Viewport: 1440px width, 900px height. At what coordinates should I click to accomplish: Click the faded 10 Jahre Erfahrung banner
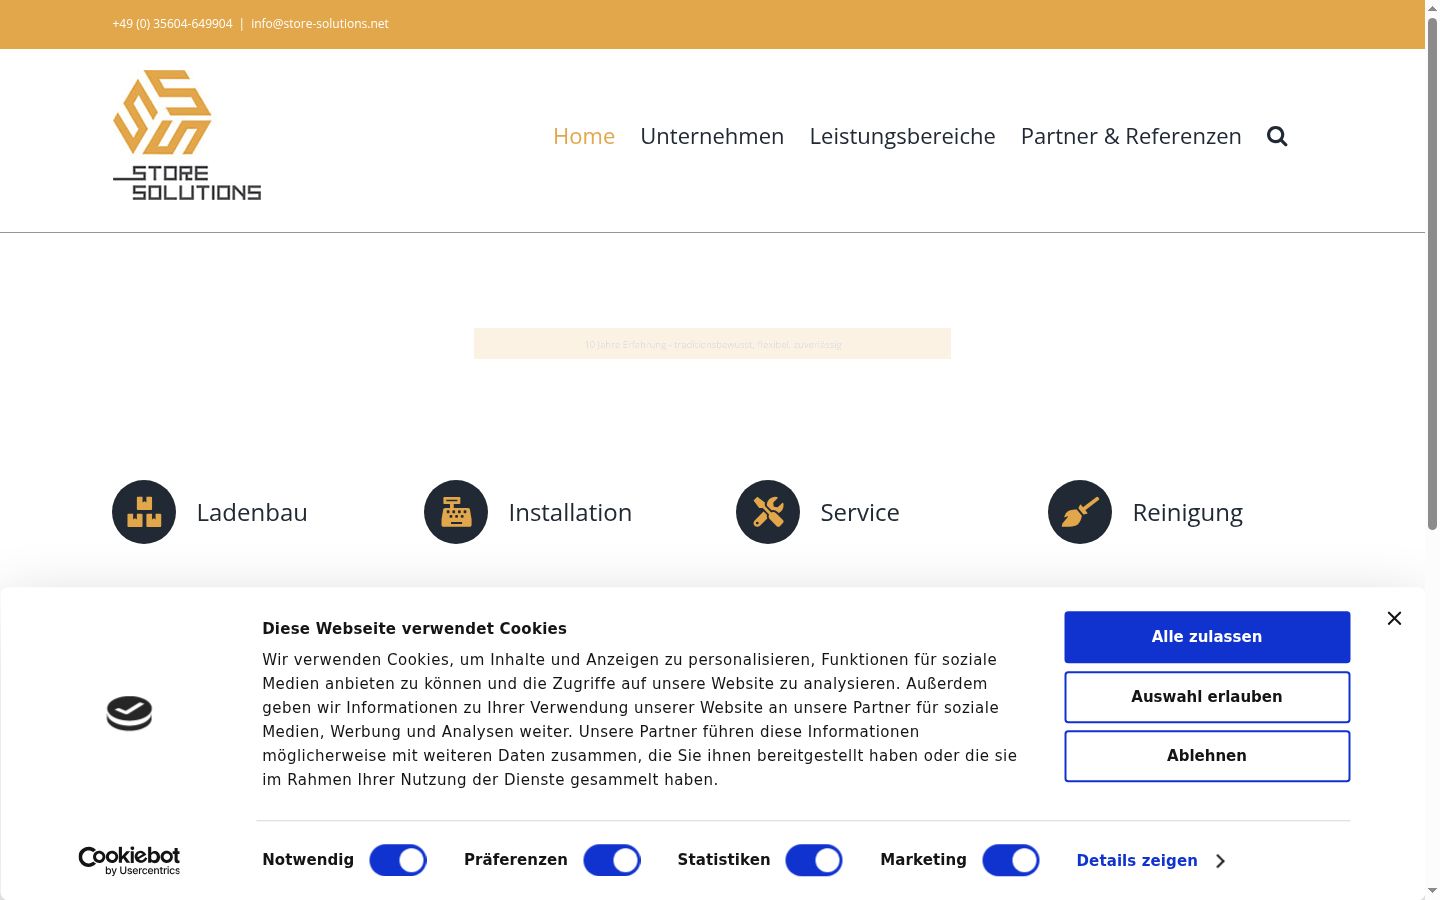[x=712, y=344]
